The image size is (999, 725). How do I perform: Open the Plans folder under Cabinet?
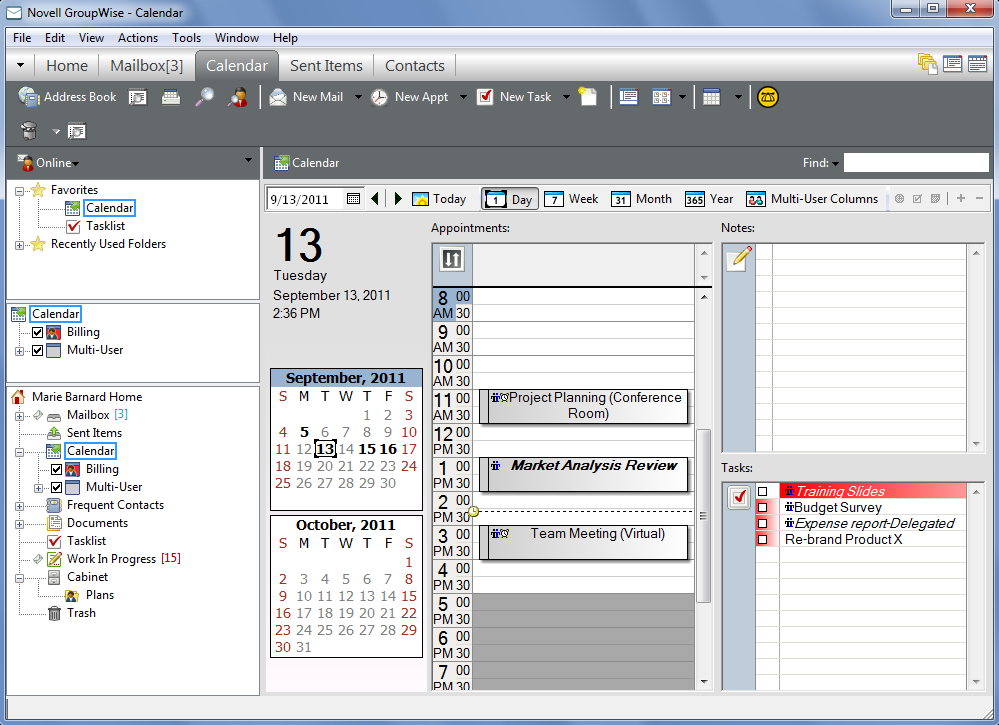click(99, 595)
